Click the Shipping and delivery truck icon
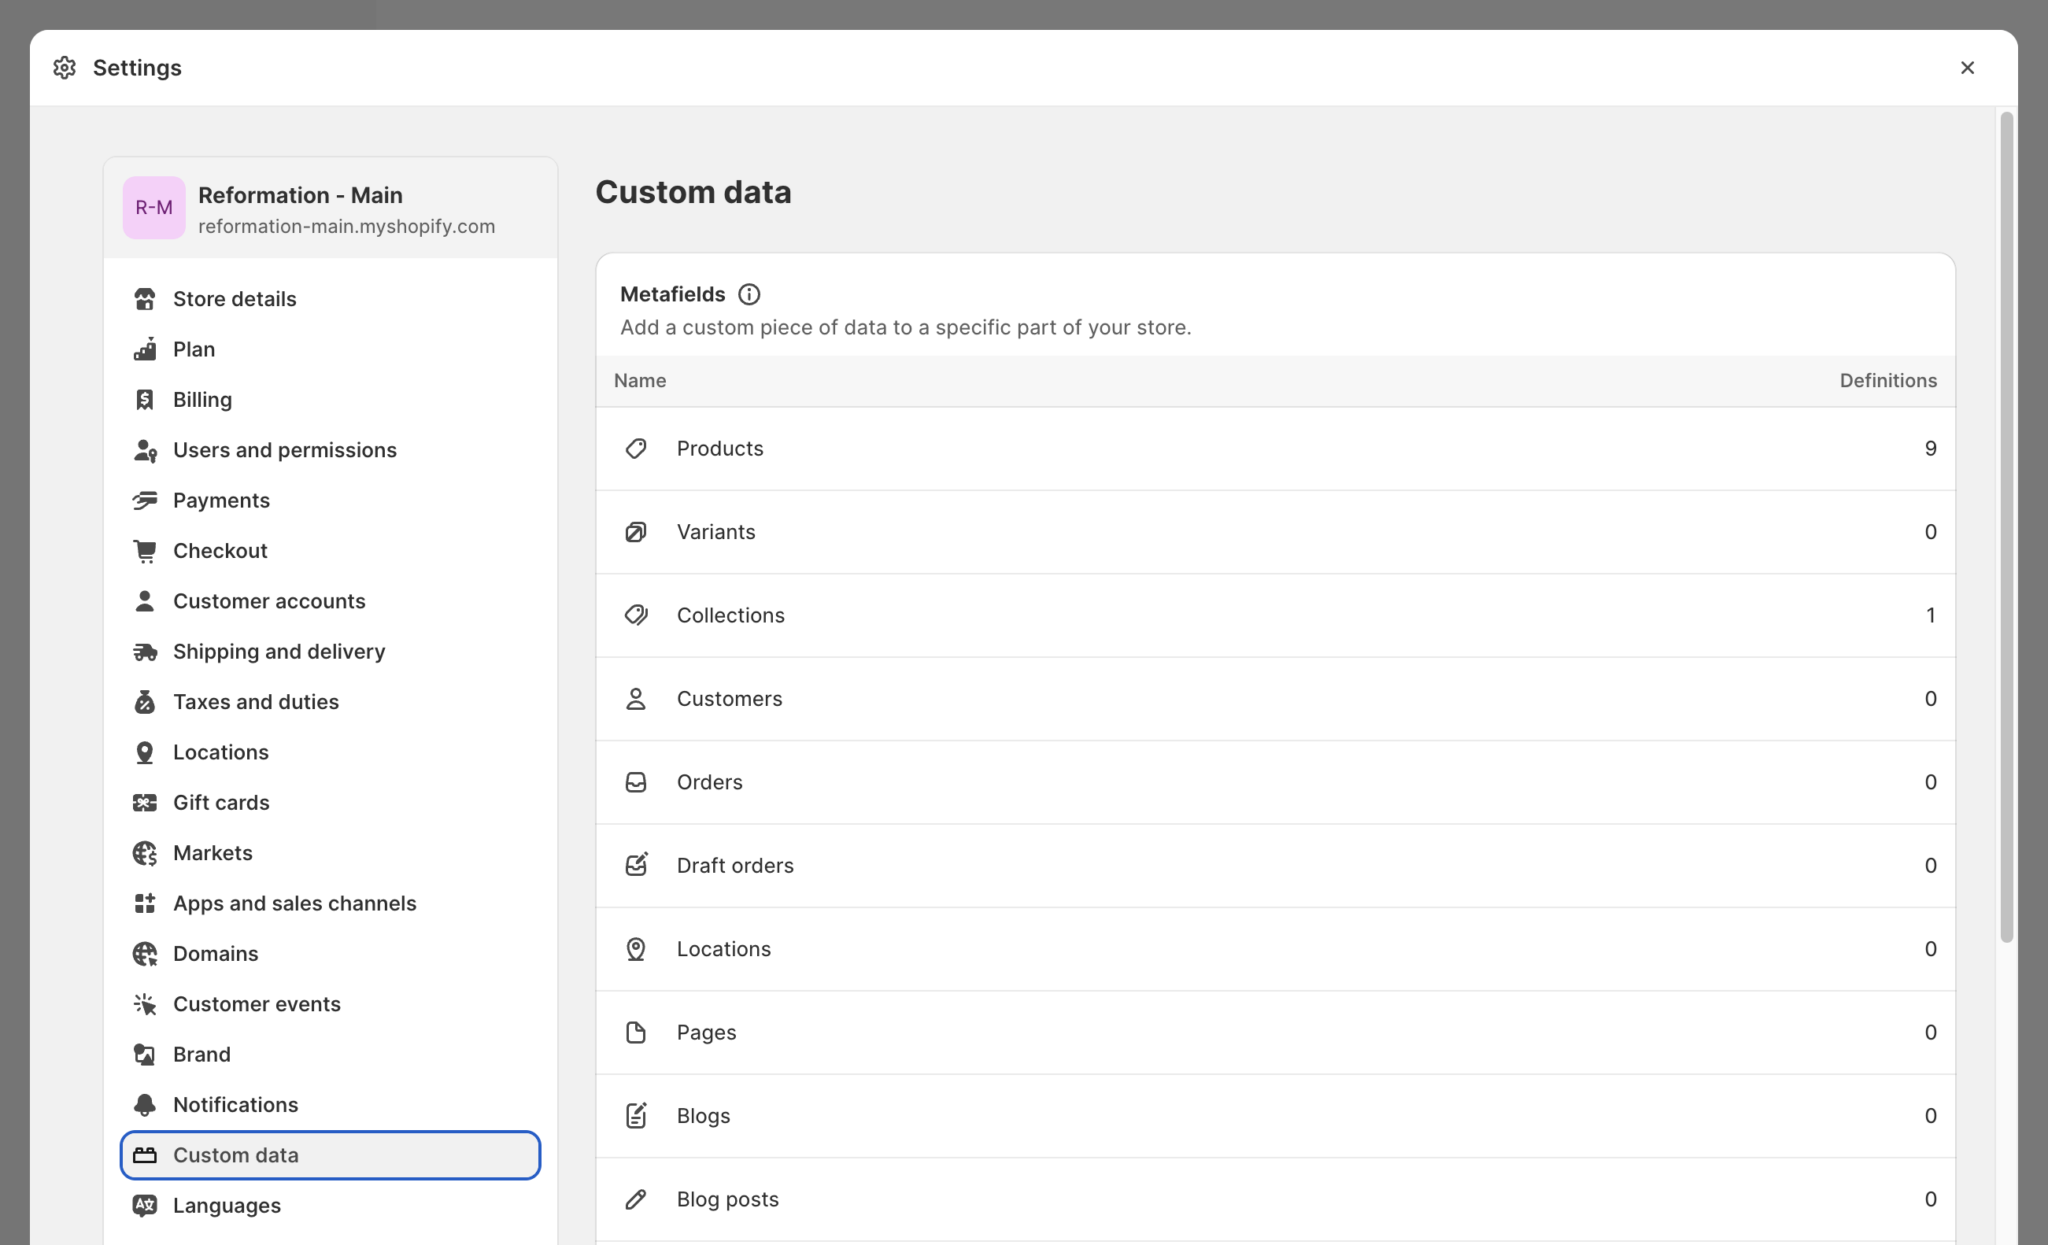This screenshot has height=1245, width=2048. (x=145, y=651)
